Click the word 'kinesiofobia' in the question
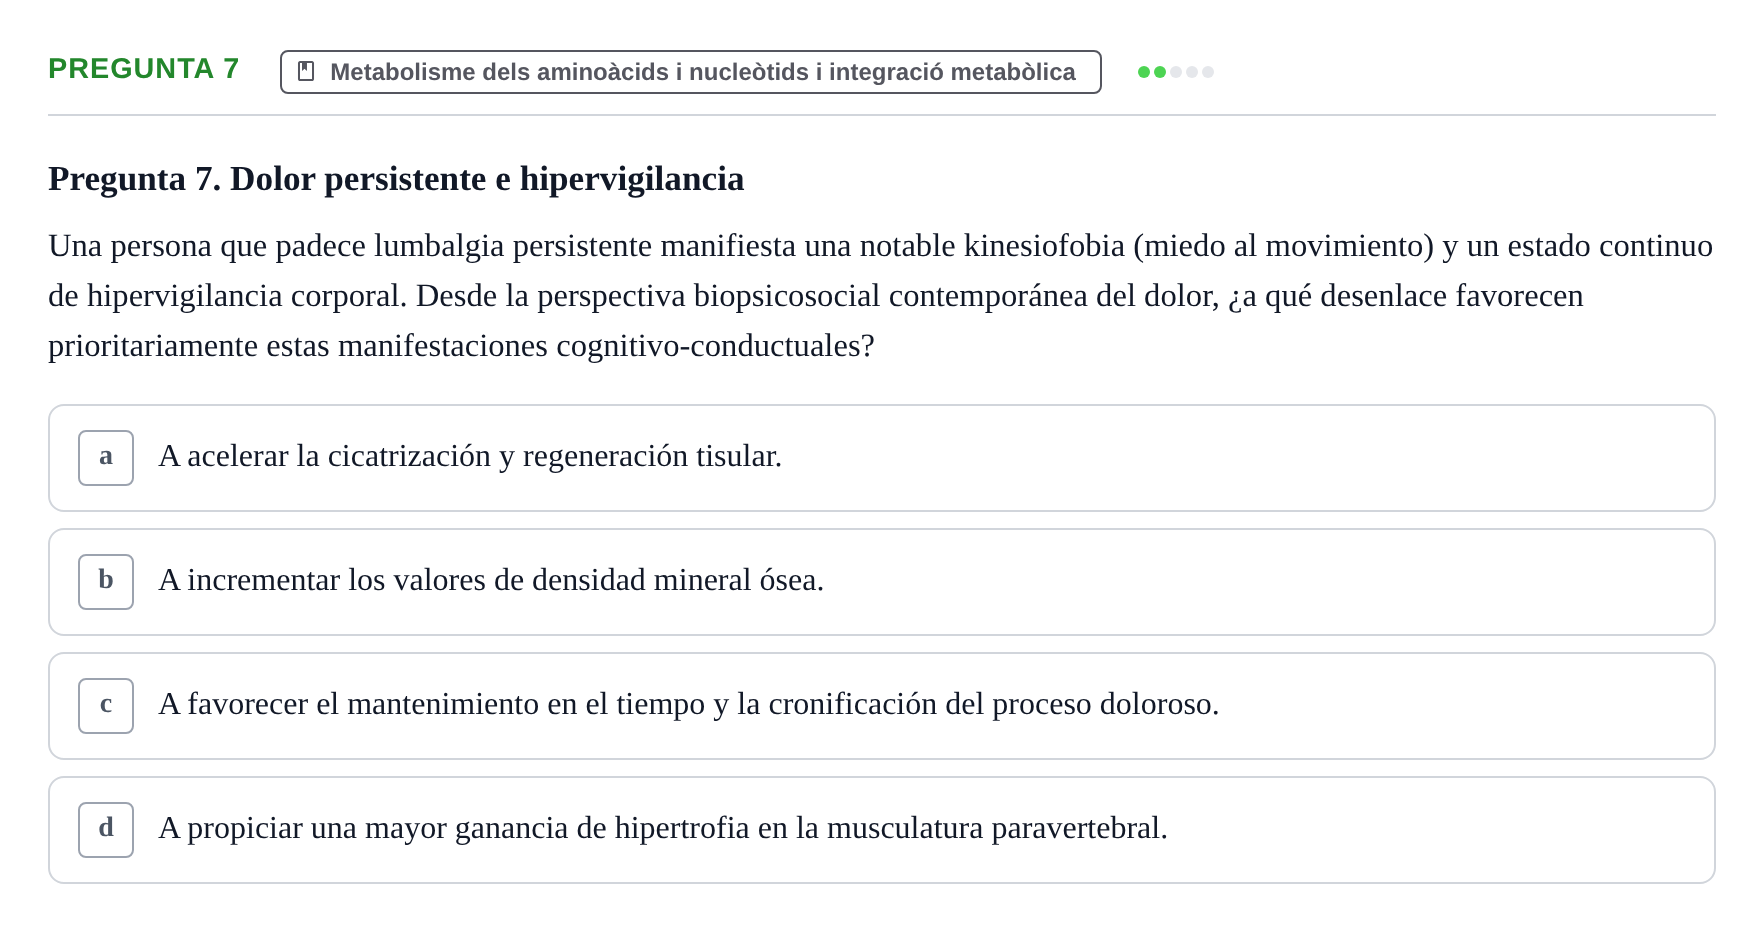This screenshot has width=1764, height=932. (x=1044, y=246)
